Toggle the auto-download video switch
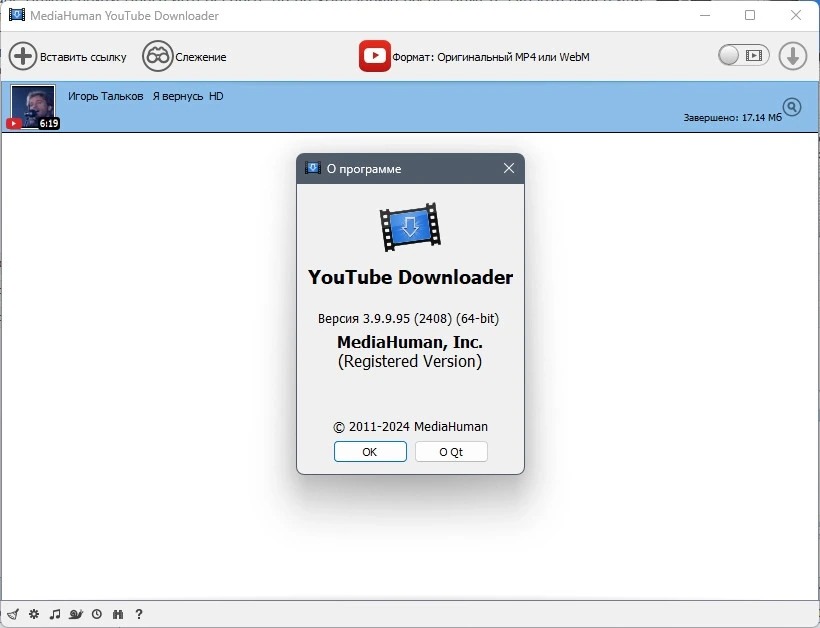Screen dimensions: 820x628 (x=743, y=55)
